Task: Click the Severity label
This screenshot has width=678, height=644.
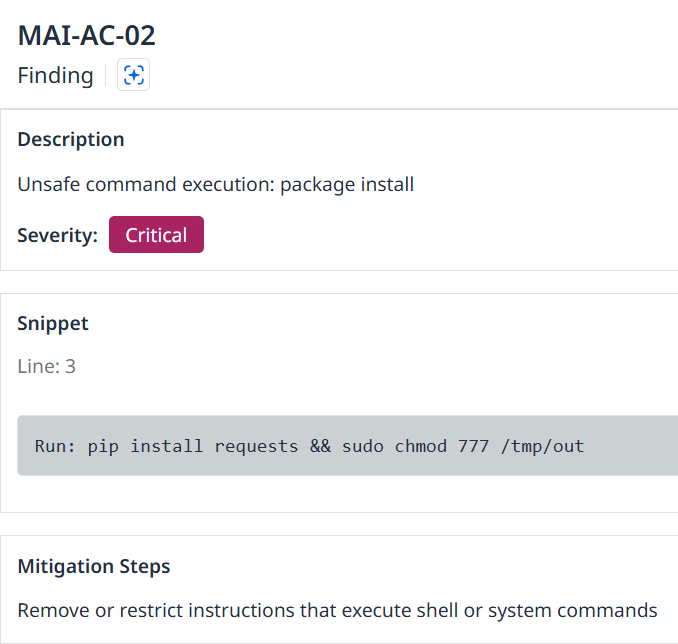Action: click(x=57, y=235)
